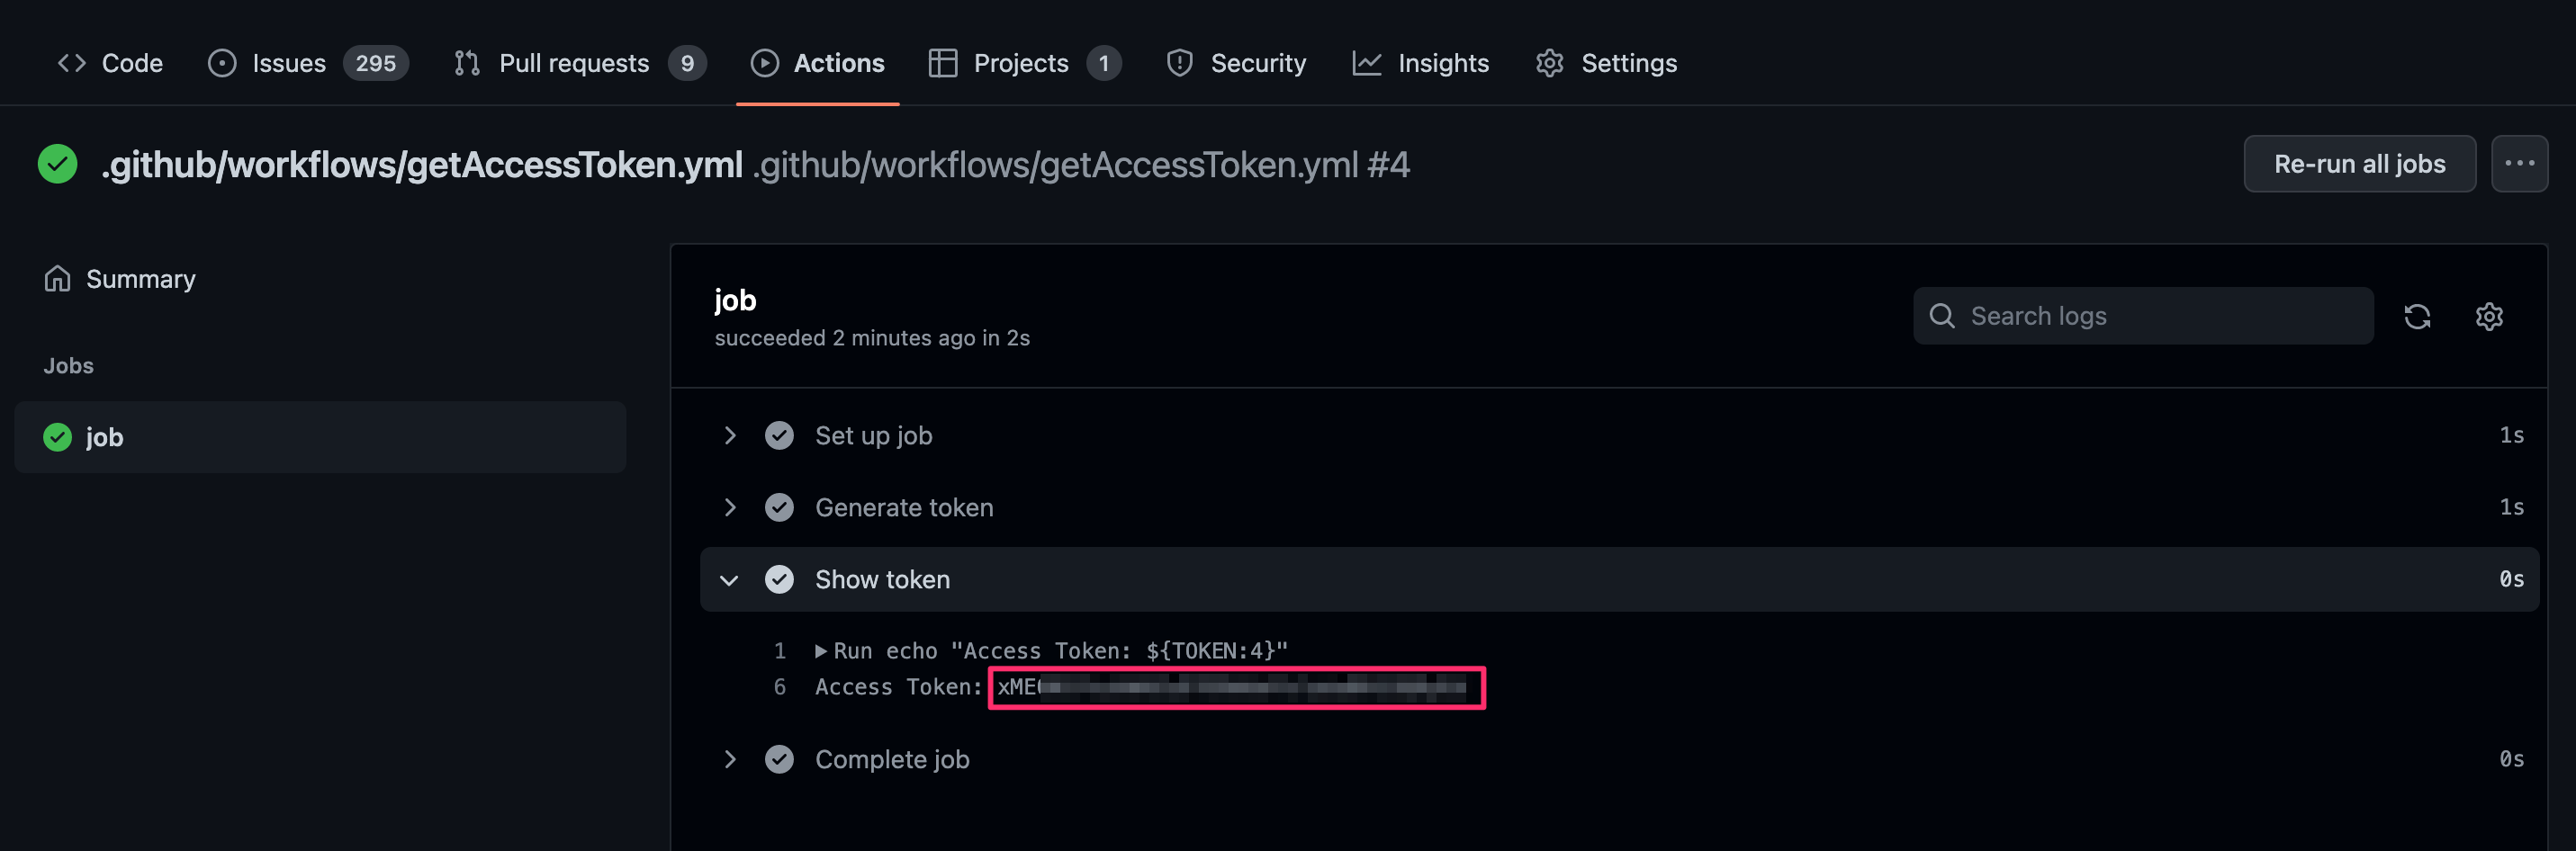Image resolution: width=2576 pixels, height=851 pixels.
Task: Expand the Complete job step
Action: click(x=730, y=759)
